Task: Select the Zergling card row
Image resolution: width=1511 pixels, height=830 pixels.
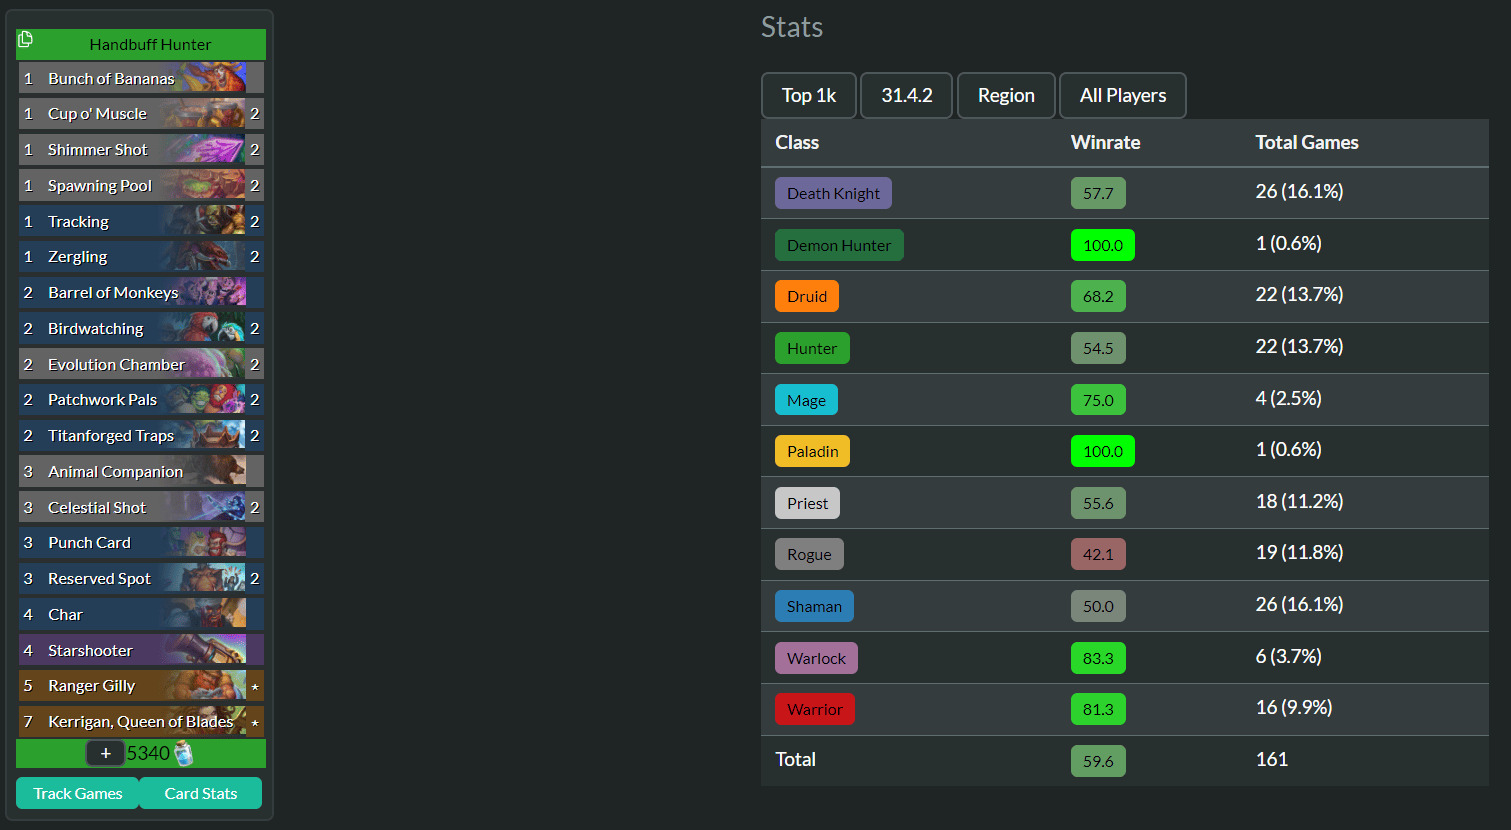Action: tap(140, 257)
